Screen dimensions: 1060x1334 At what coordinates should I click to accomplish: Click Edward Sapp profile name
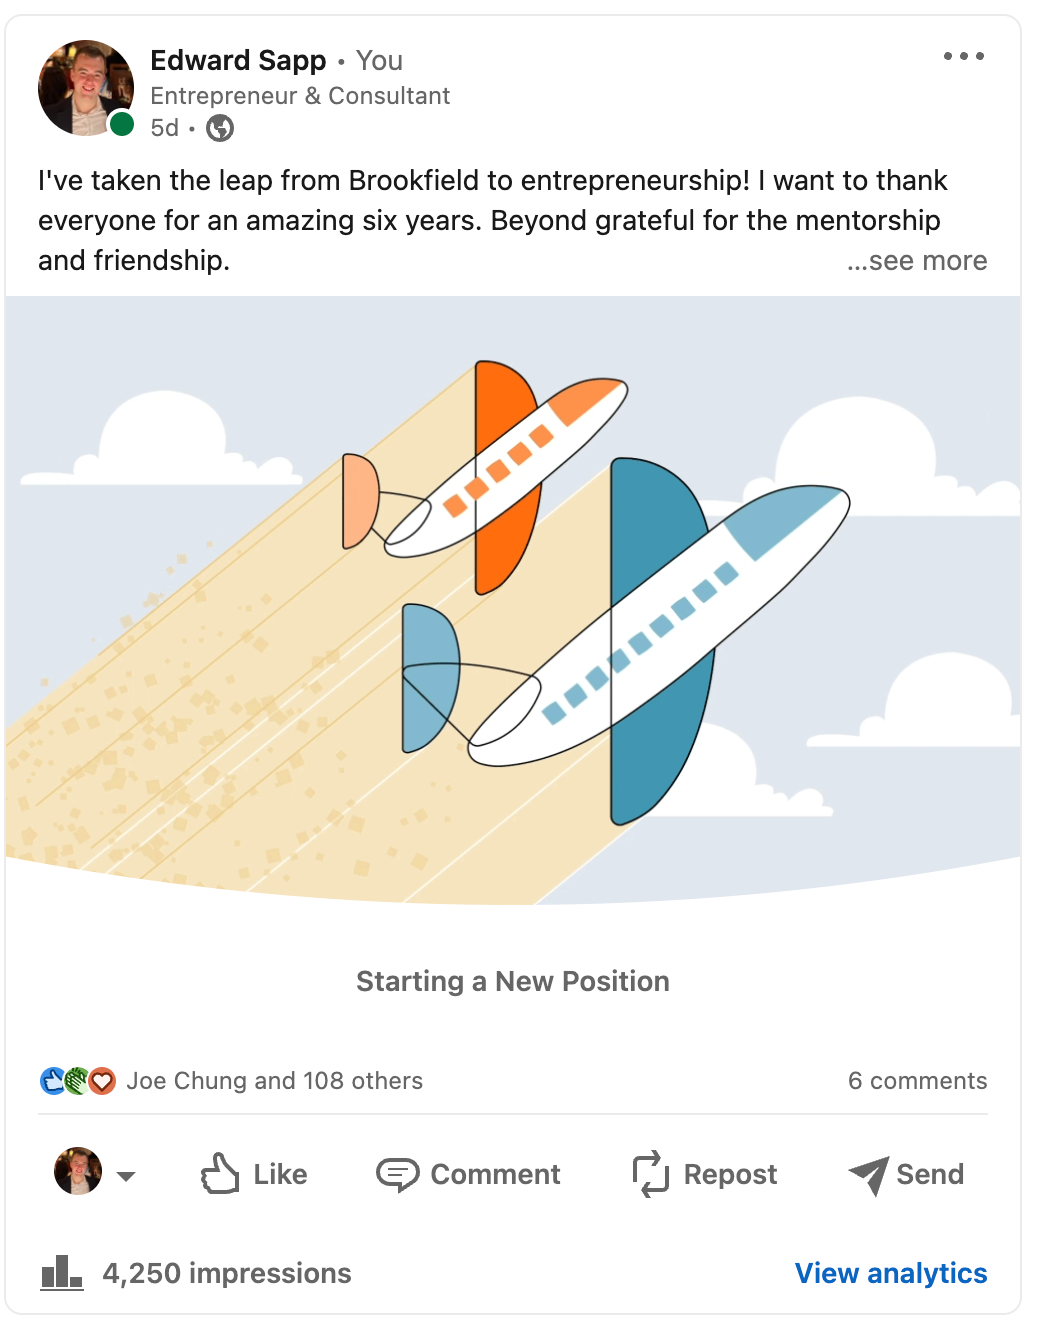tap(238, 61)
